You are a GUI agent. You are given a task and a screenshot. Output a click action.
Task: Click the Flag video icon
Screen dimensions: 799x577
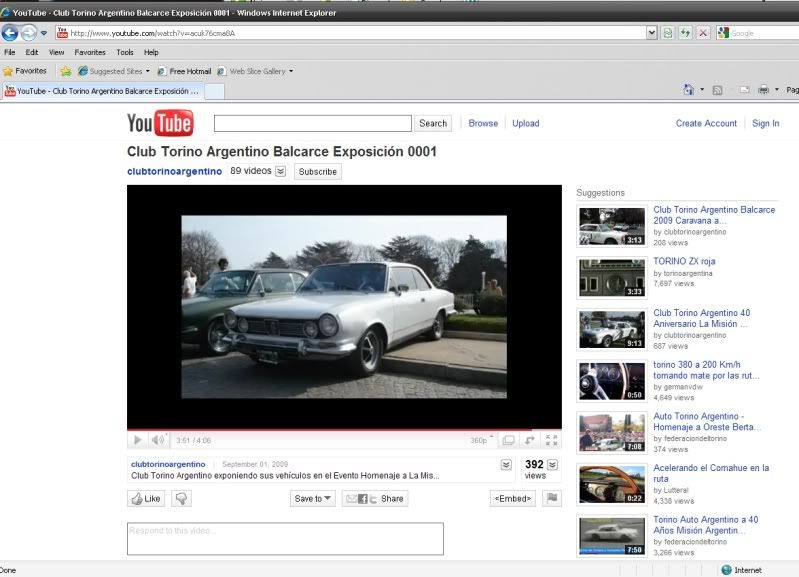pos(552,499)
